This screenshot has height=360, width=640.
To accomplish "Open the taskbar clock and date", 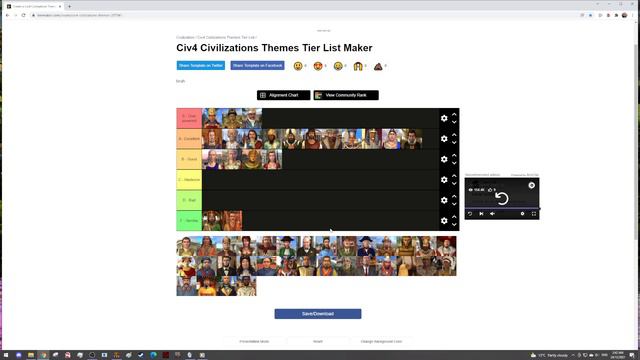I will [x=618, y=355].
